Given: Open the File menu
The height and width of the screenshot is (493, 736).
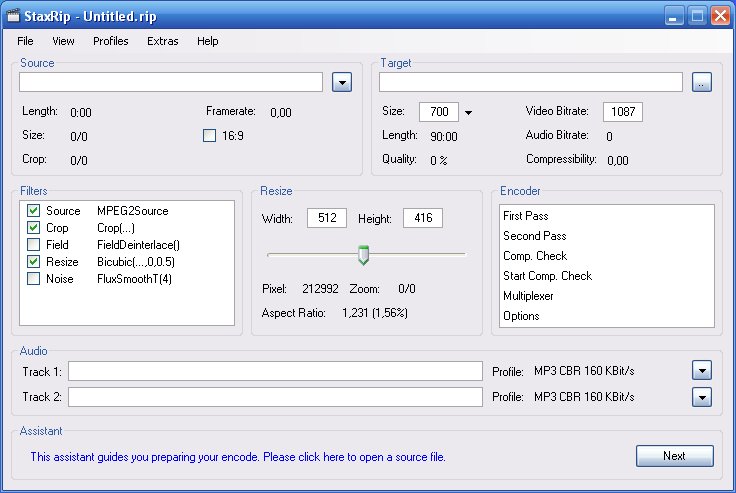Looking at the screenshot, I should coord(25,41).
